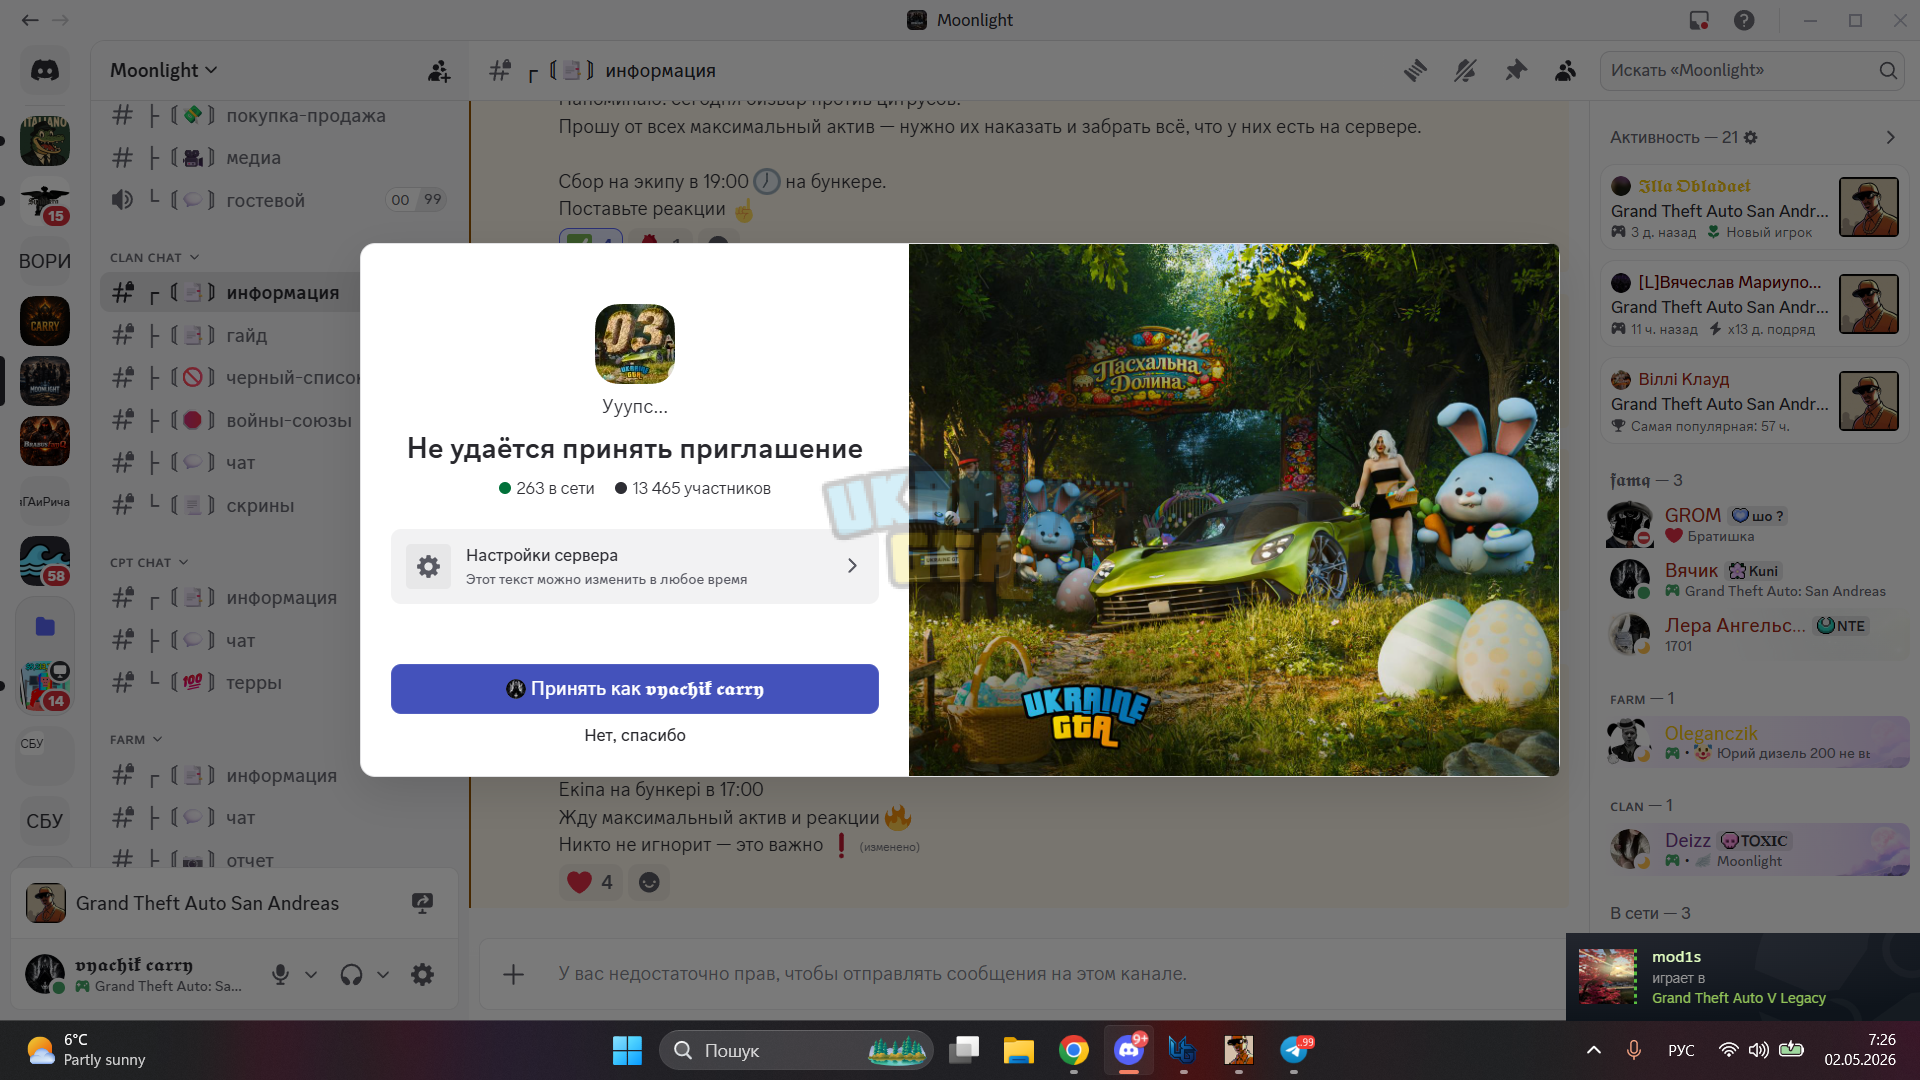This screenshot has height=1080, width=1920.
Task: Click the plus attachment button
Action: (x=513, y=974)
